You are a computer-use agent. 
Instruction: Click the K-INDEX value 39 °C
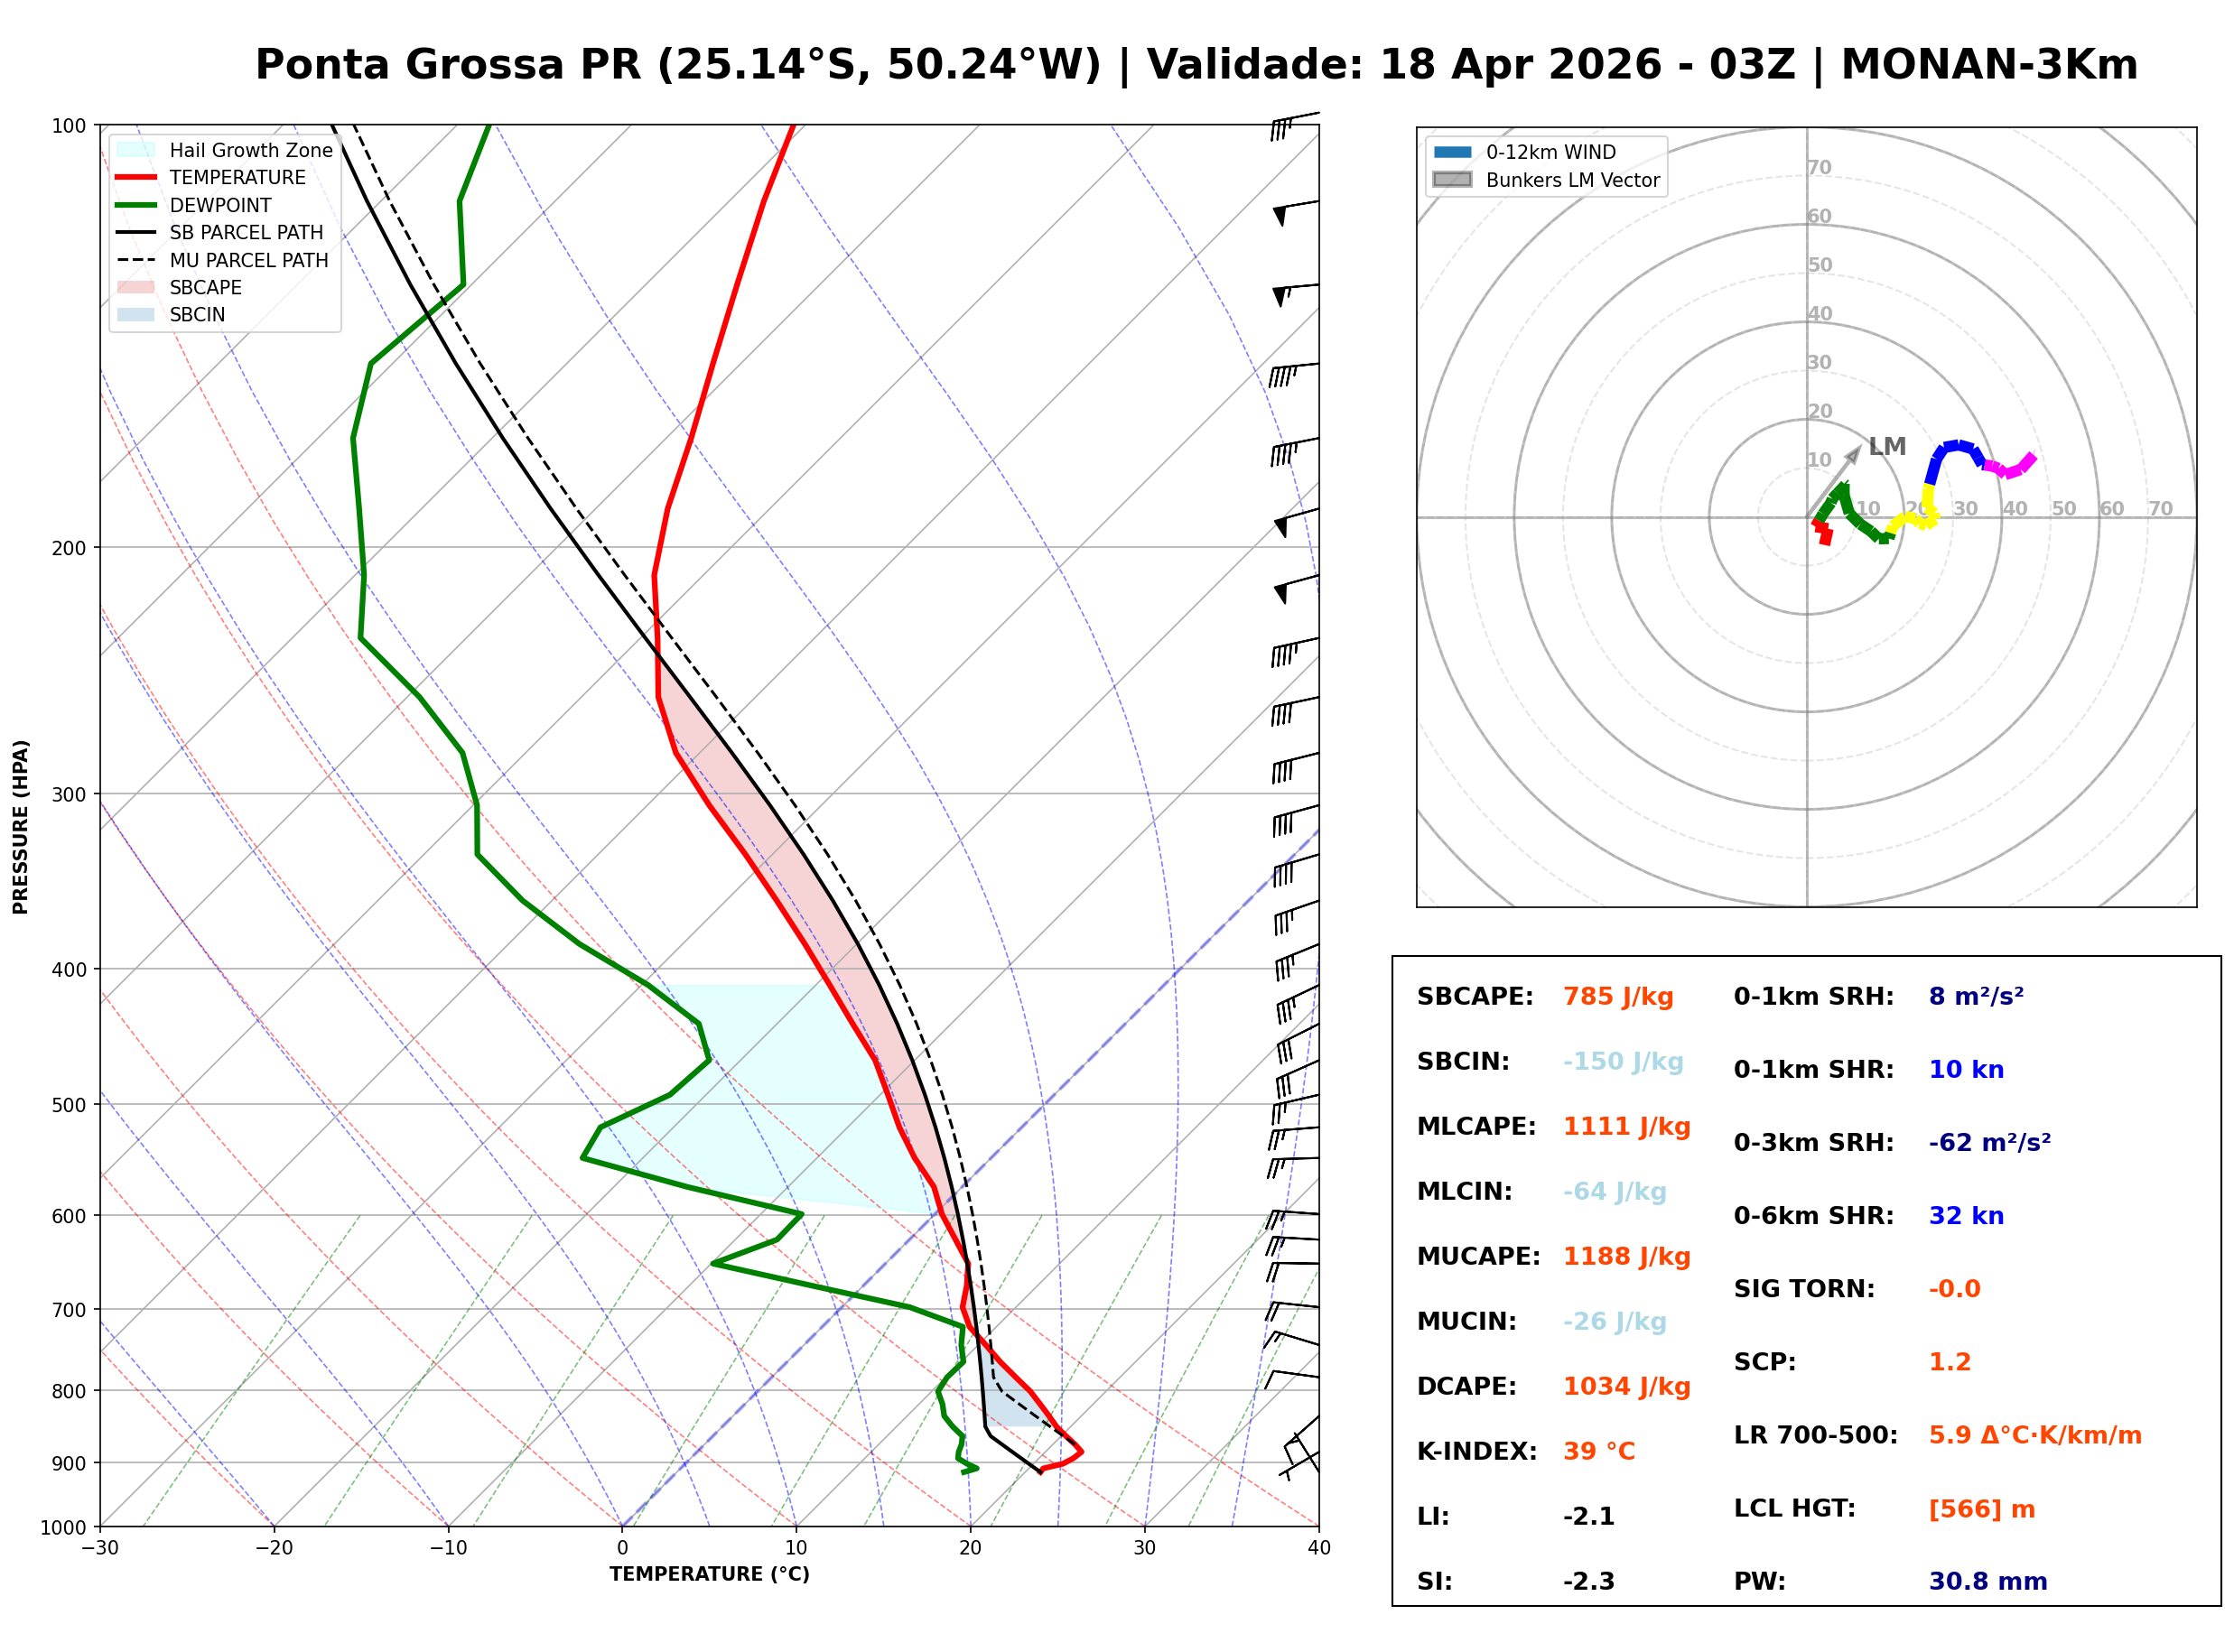coord(1600,1452)
